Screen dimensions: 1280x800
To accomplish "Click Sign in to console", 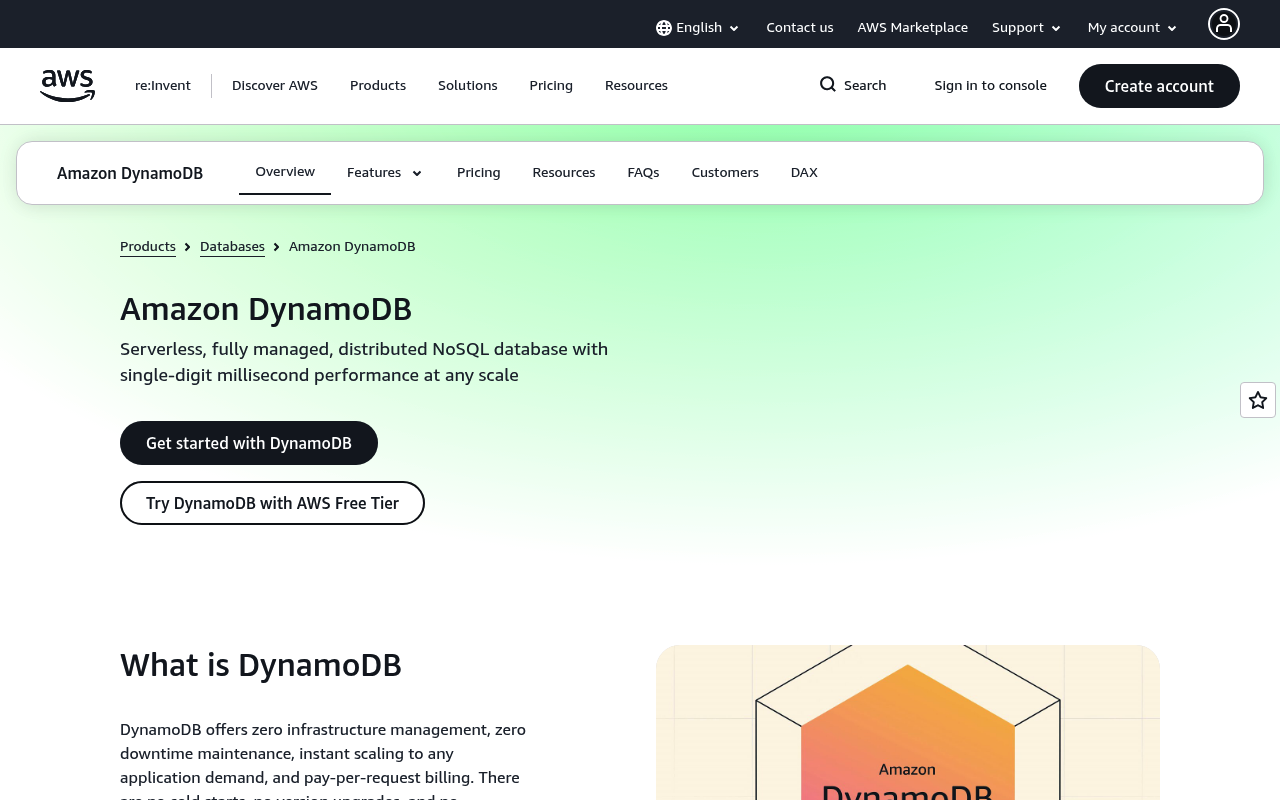I will [x=991, y=86].
